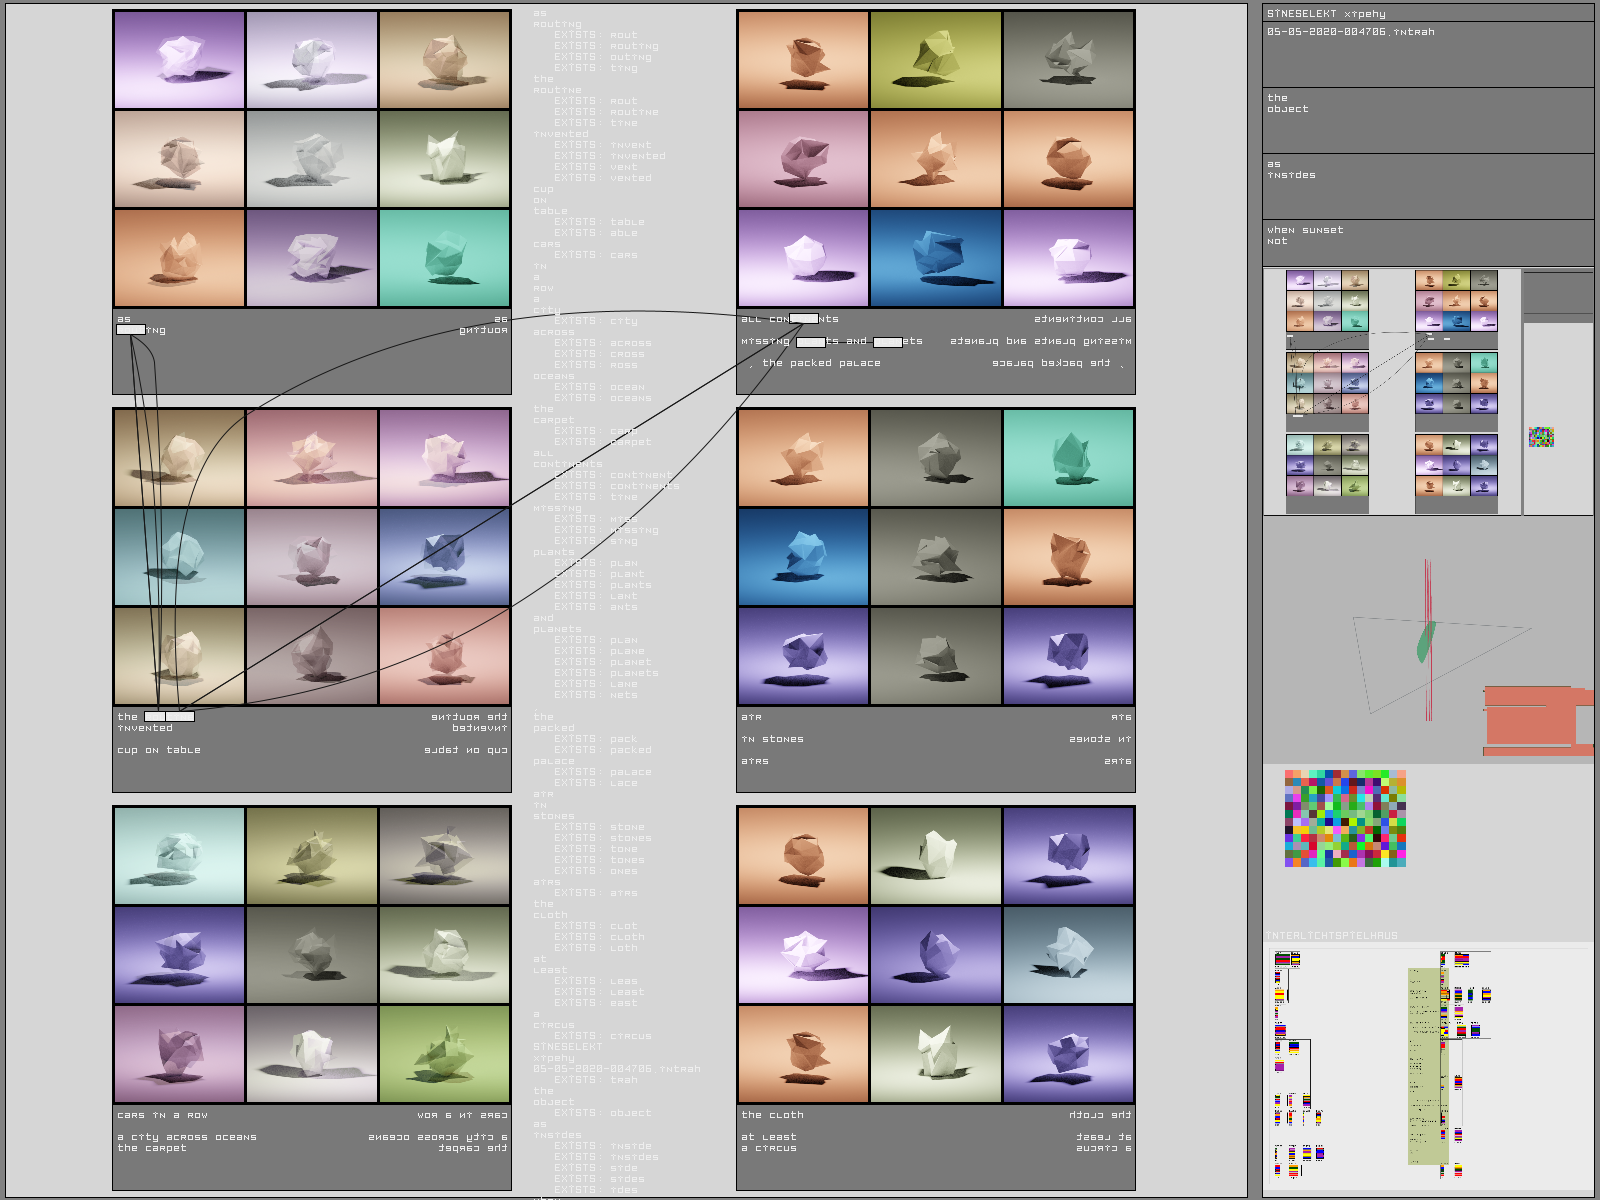
Task: Choose the teal crystal thumbnail in middle-right grid
Action: 1068,458
